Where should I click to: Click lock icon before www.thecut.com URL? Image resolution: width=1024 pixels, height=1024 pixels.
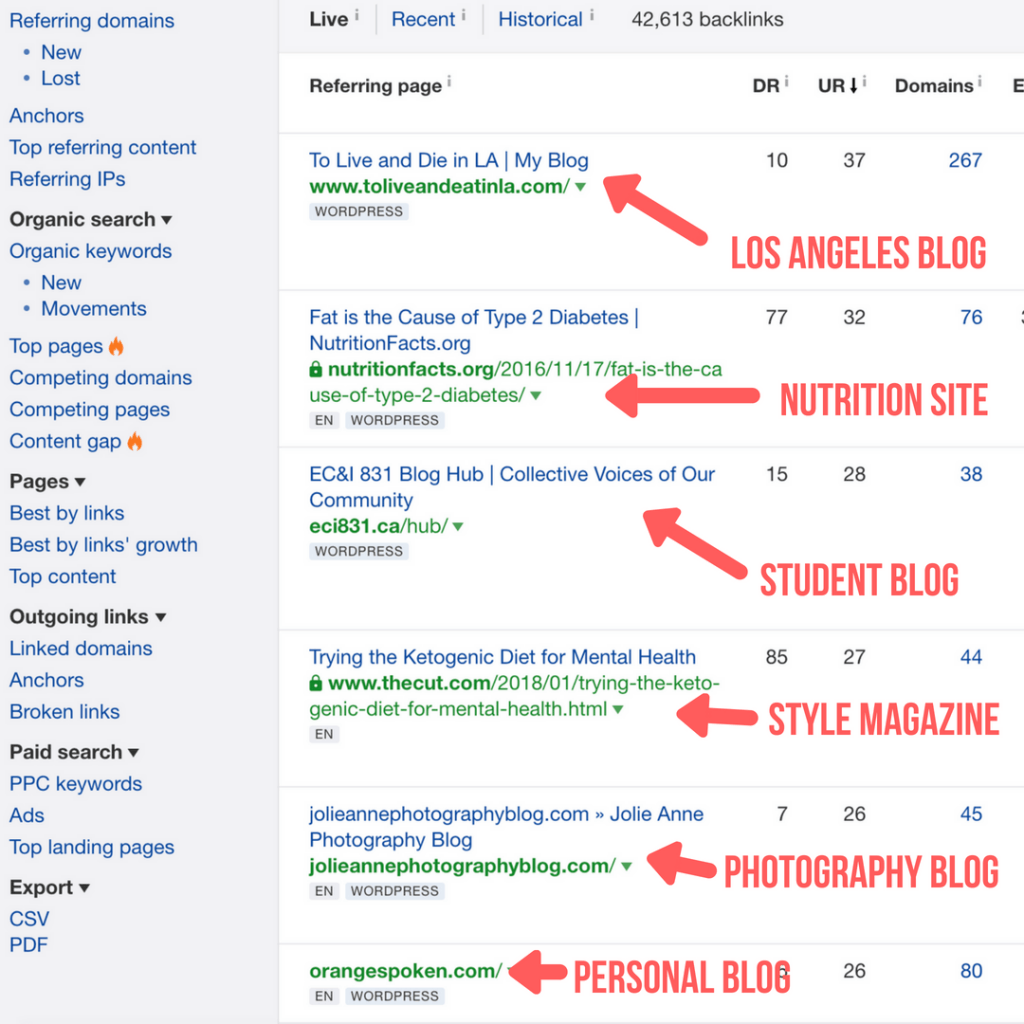click(316, 683)
